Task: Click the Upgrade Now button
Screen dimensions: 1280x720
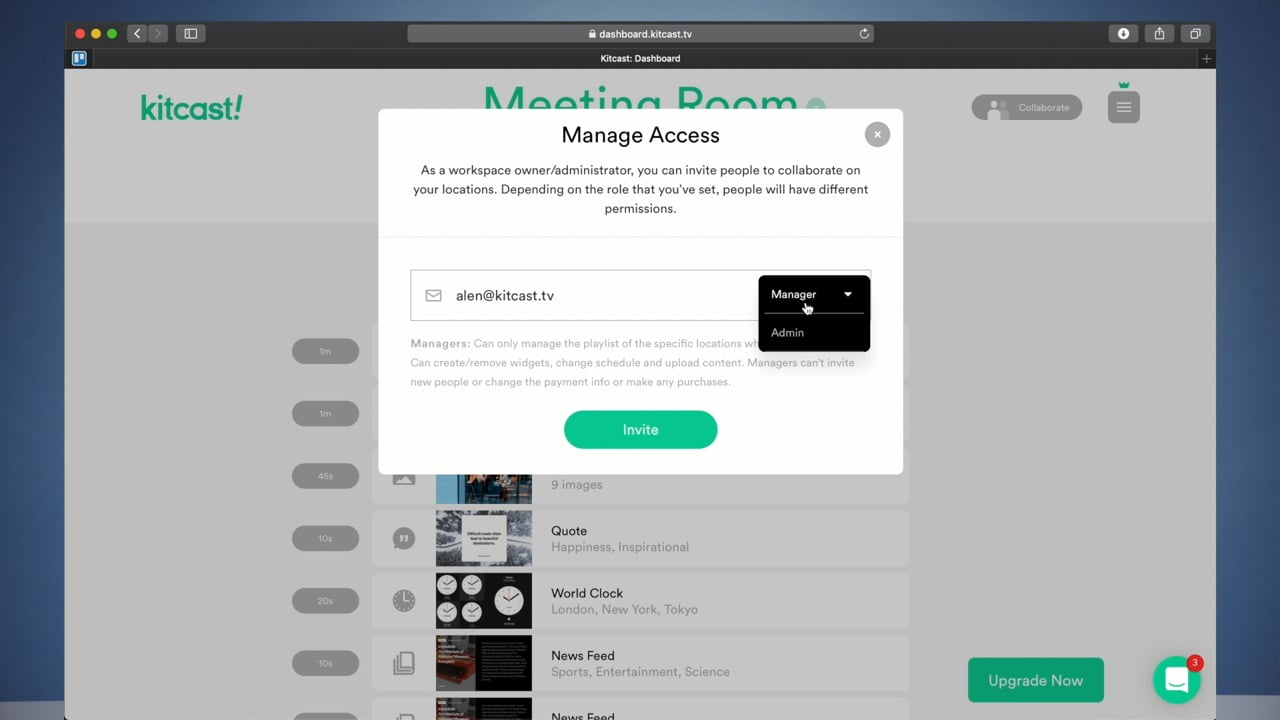Action: point(1035,680)
